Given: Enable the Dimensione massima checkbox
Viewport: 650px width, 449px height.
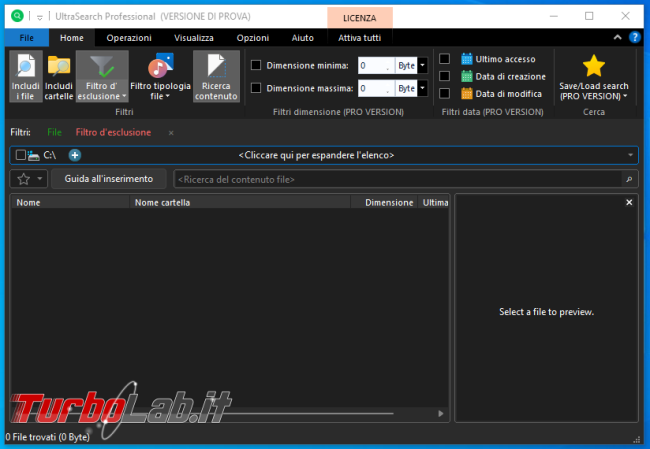Looking at the screenshot, I should tap(256, 88).
